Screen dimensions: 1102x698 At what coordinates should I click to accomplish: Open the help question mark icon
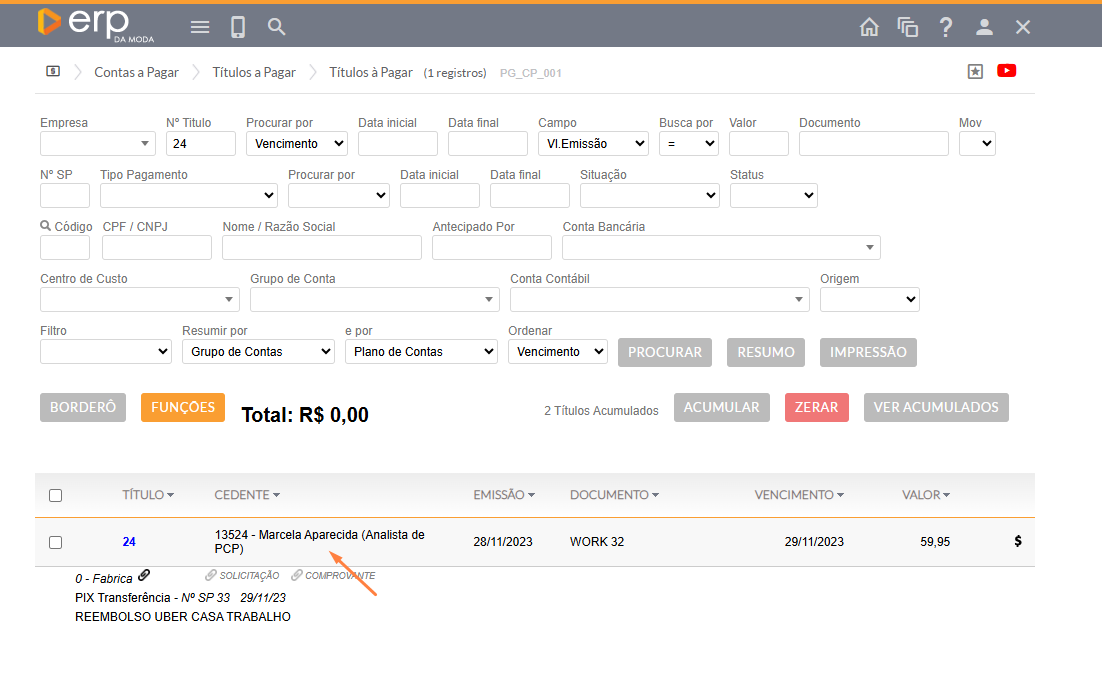click(946, 27)
